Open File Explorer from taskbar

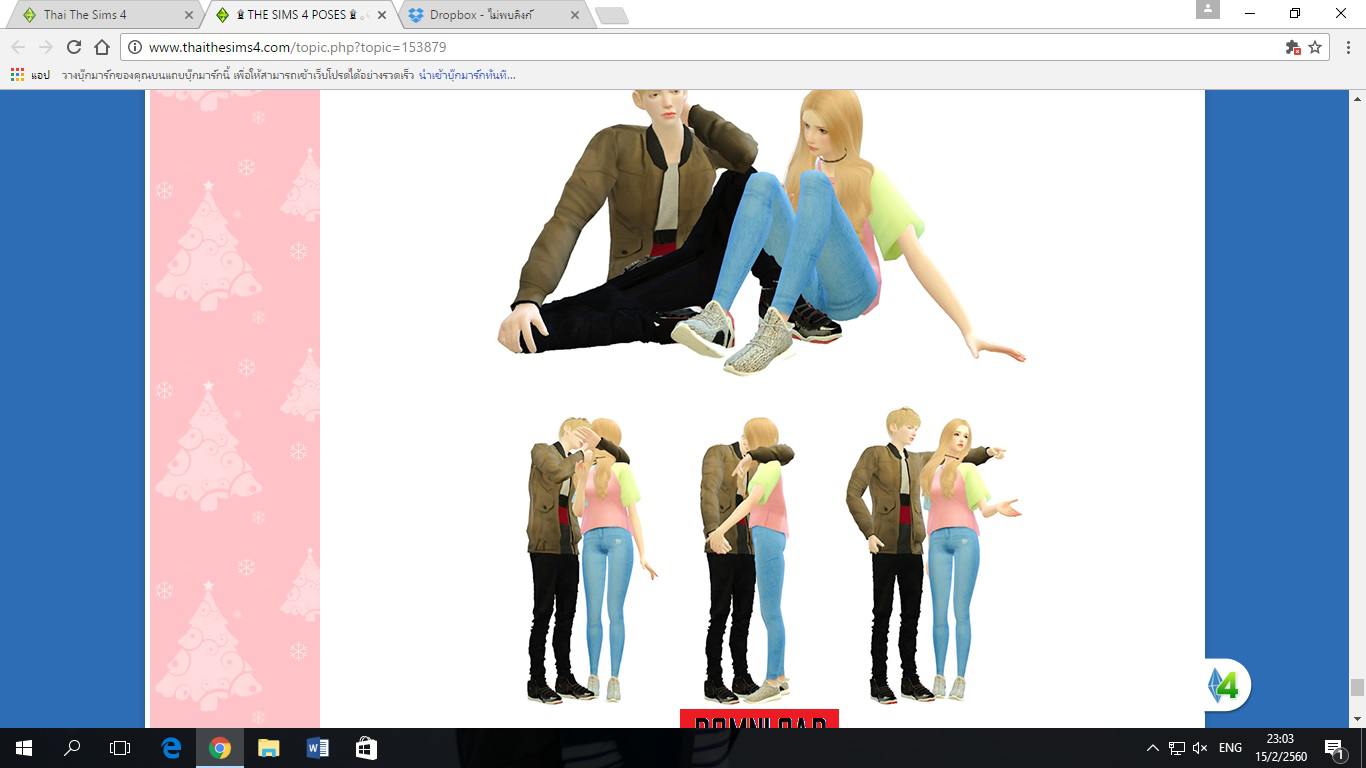[268, 748]
